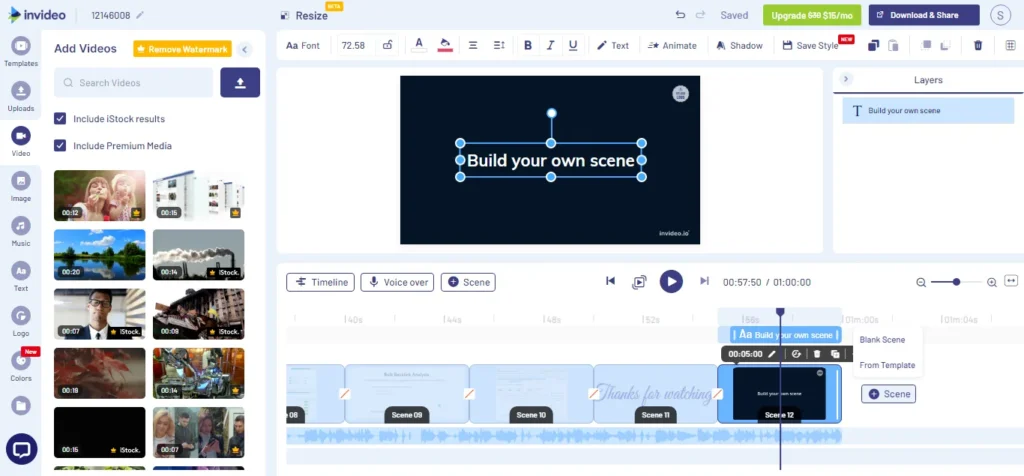Adjust the timeline zoom slider handle
1024x476 pixels.
tap(956, 282)
